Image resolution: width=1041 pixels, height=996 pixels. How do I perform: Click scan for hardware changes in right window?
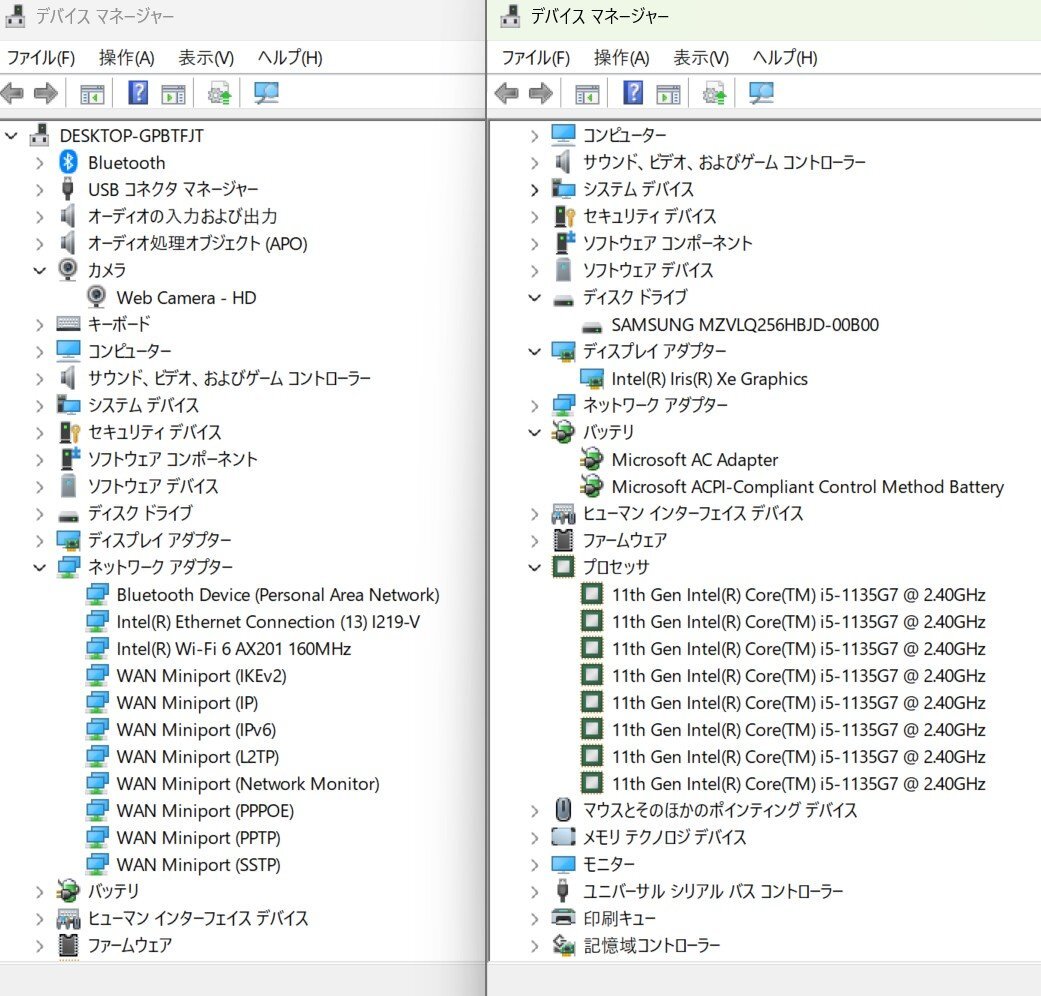[x=761, y=93]
